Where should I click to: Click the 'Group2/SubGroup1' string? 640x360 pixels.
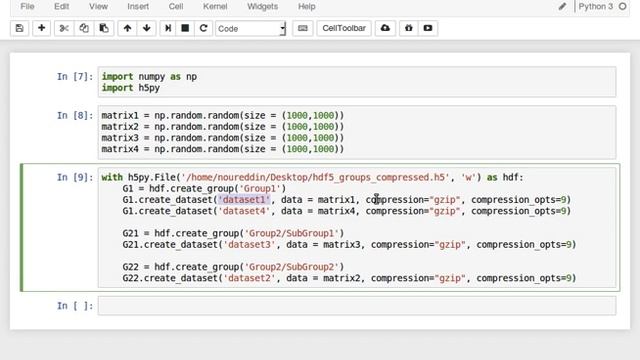pyautogui.click(x=291, y=233)
